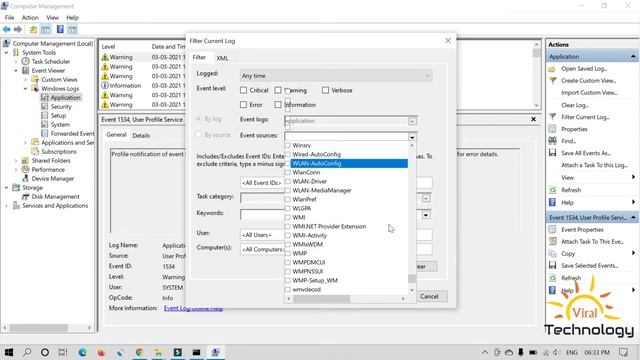Image resolution: width=640 pixels, height=360 pixels.
Task: Check the WlanConn event source
Action: coord(288,172)
